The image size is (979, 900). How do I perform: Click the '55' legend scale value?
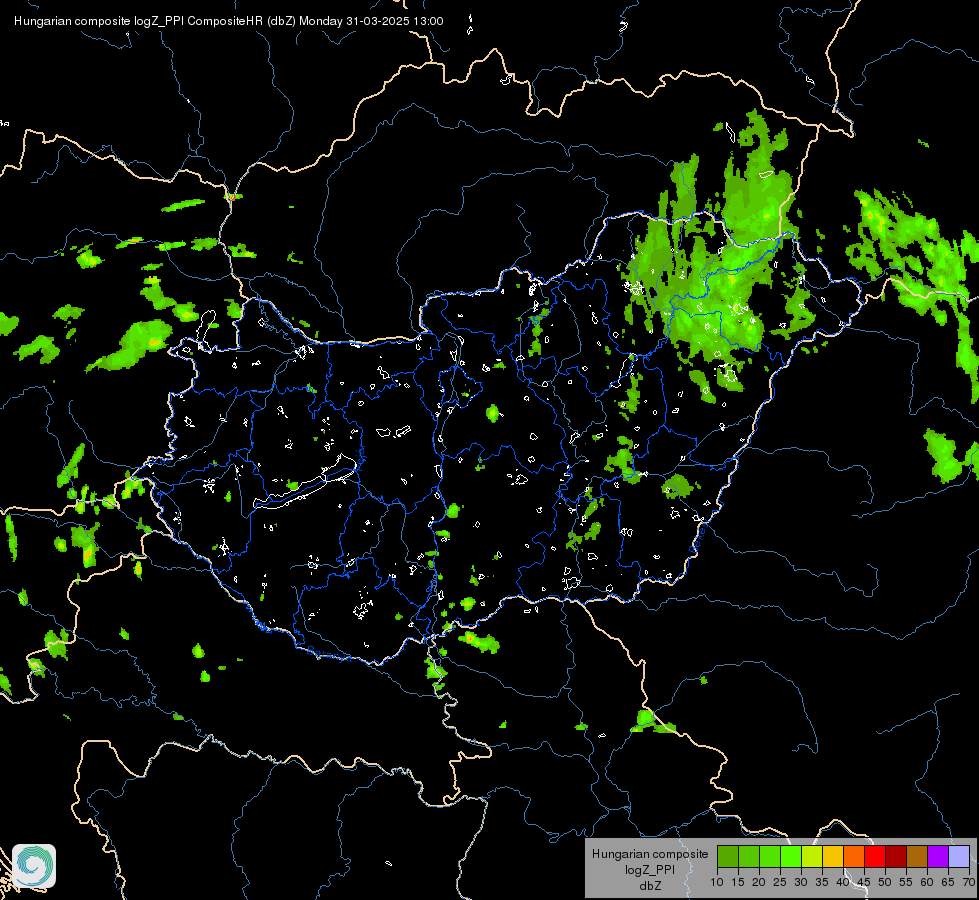tap(906, 882)
